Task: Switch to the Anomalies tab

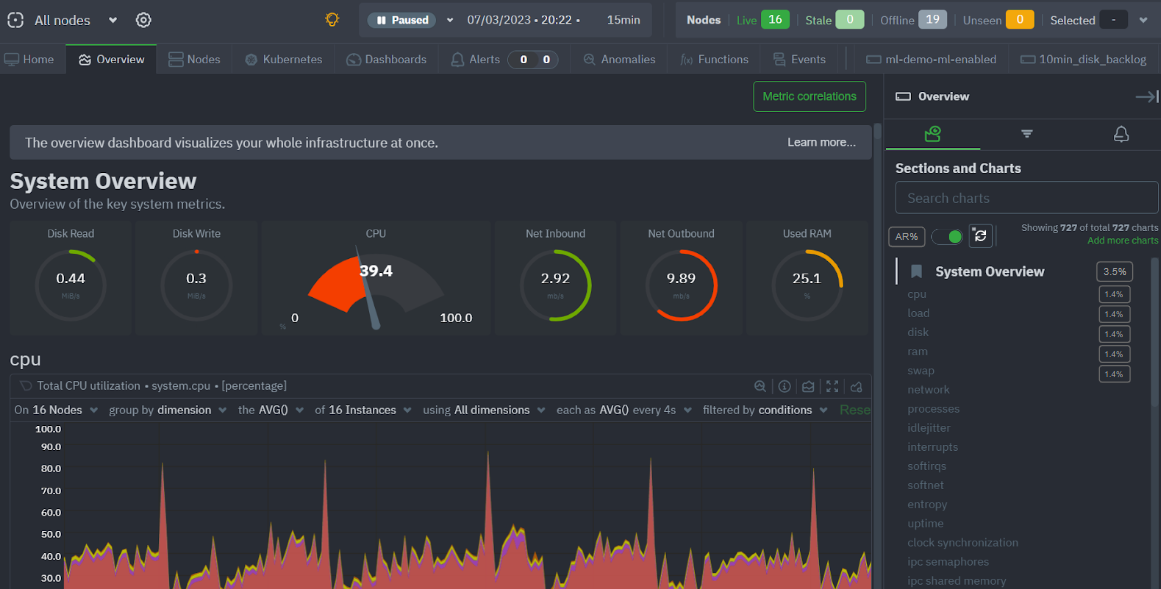Action: (x=619, y=59)
